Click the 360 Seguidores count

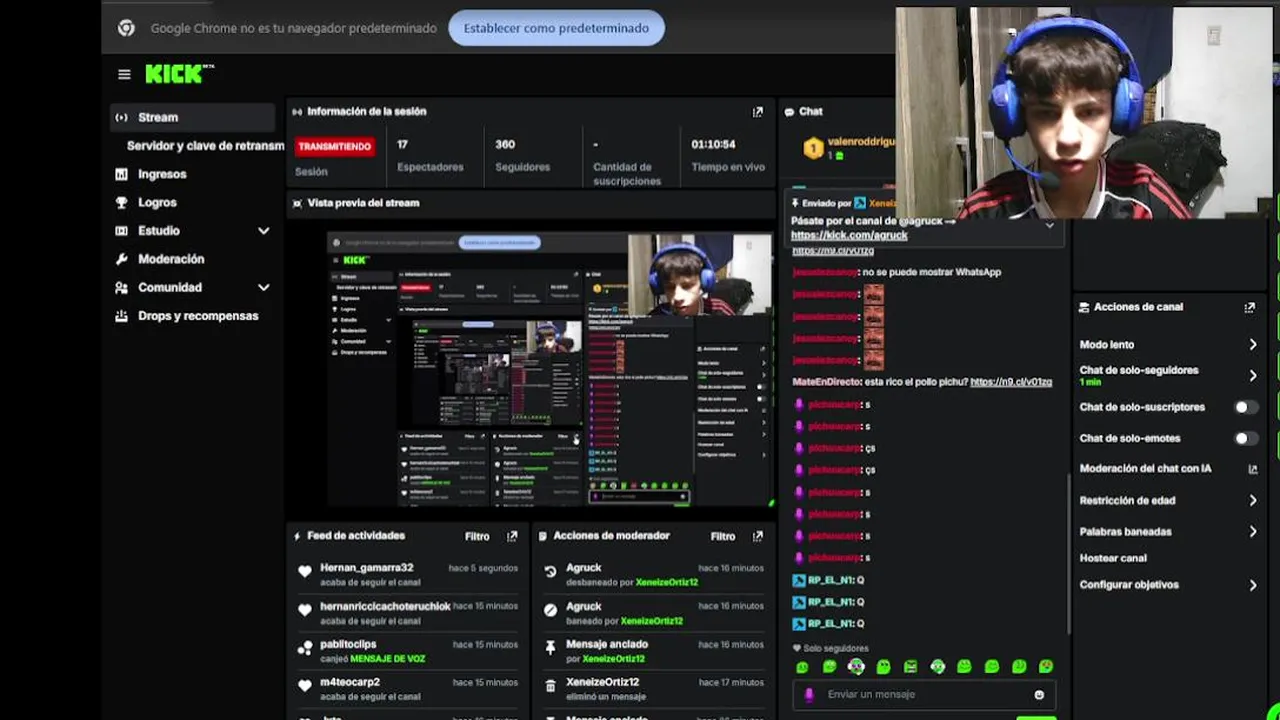coord(505,144)
